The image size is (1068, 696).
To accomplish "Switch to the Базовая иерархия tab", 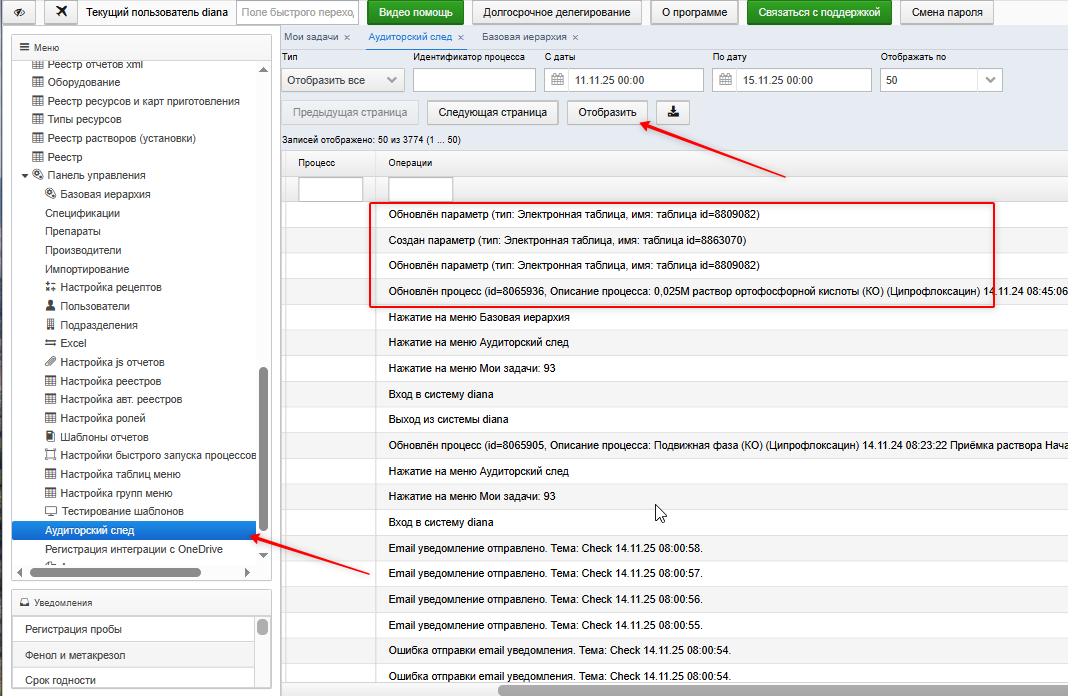I will coord(524,37).
